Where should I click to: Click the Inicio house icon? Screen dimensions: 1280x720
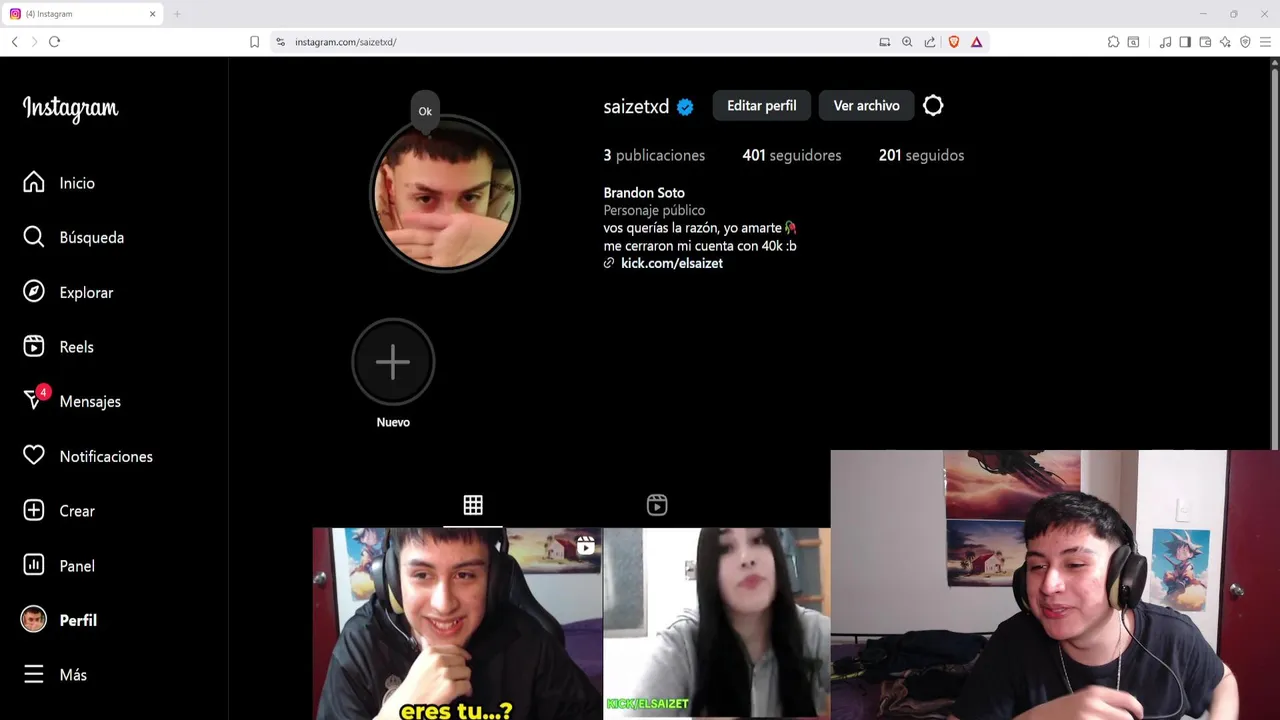point(34,182)
